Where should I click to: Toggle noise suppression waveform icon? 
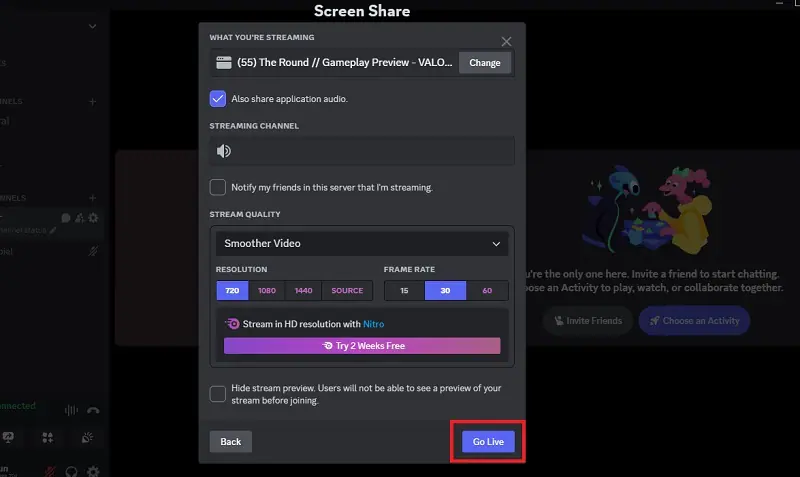coord(71,410)
